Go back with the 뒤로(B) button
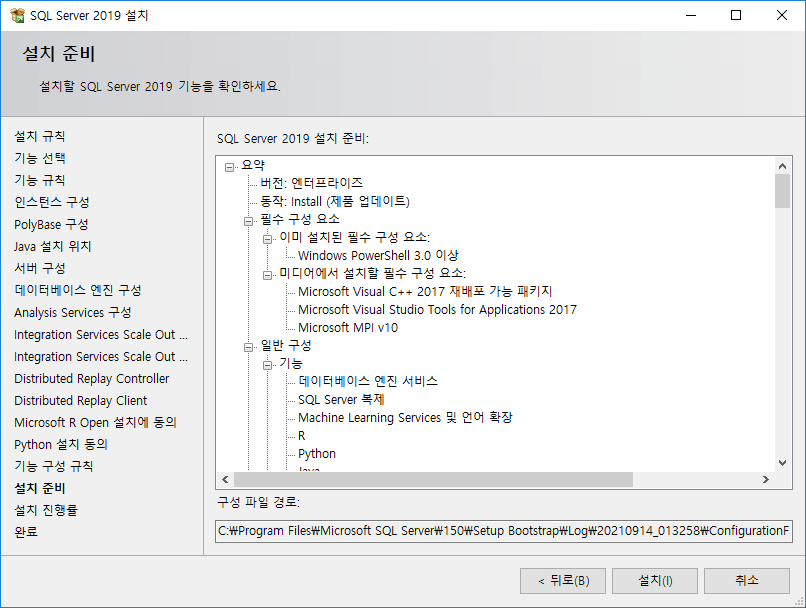This screenshot has height=608, width=806. pos(563,581)
